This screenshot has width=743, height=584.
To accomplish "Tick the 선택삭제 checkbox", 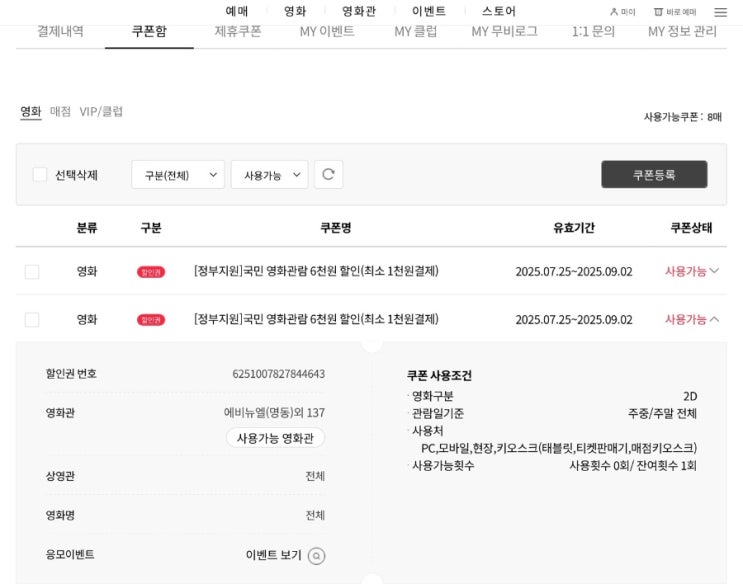I will pyautogui.click(x=40, y=174).
